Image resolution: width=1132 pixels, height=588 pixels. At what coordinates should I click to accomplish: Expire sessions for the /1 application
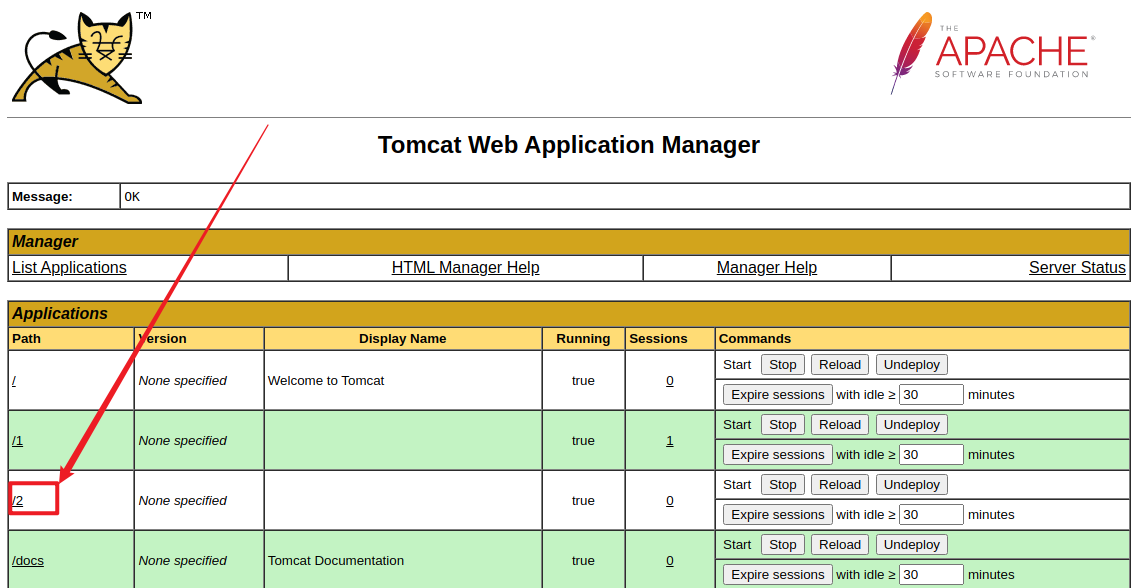[778, 454]
